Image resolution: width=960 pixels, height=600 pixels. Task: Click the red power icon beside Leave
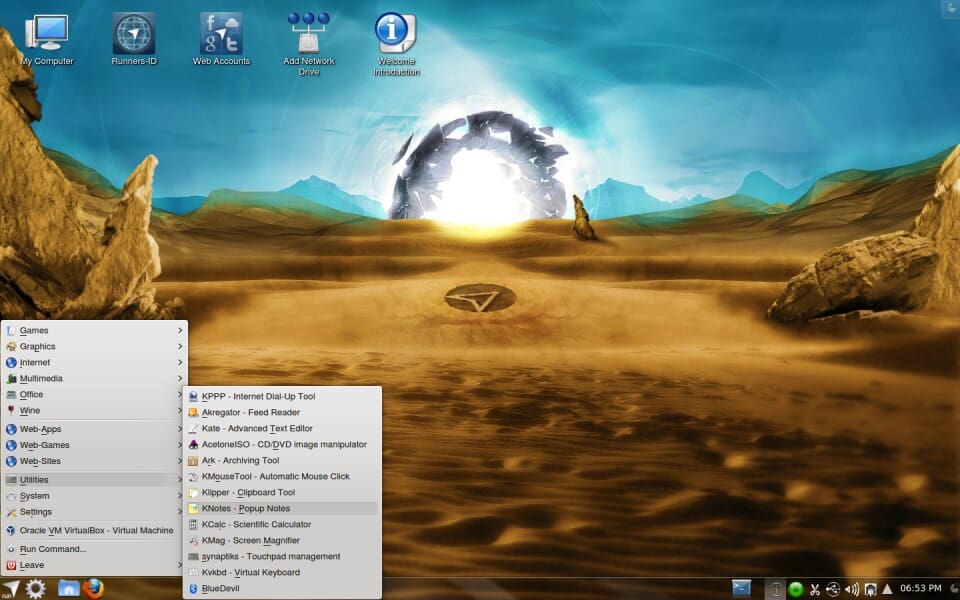(11, 565)
